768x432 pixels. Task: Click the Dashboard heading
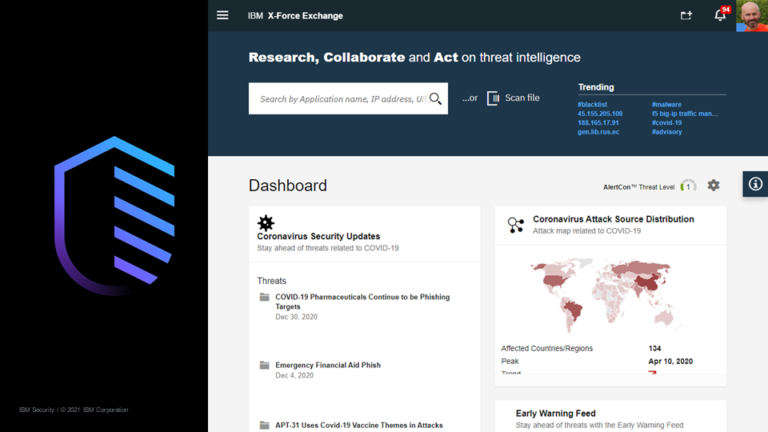coord(288,186)
